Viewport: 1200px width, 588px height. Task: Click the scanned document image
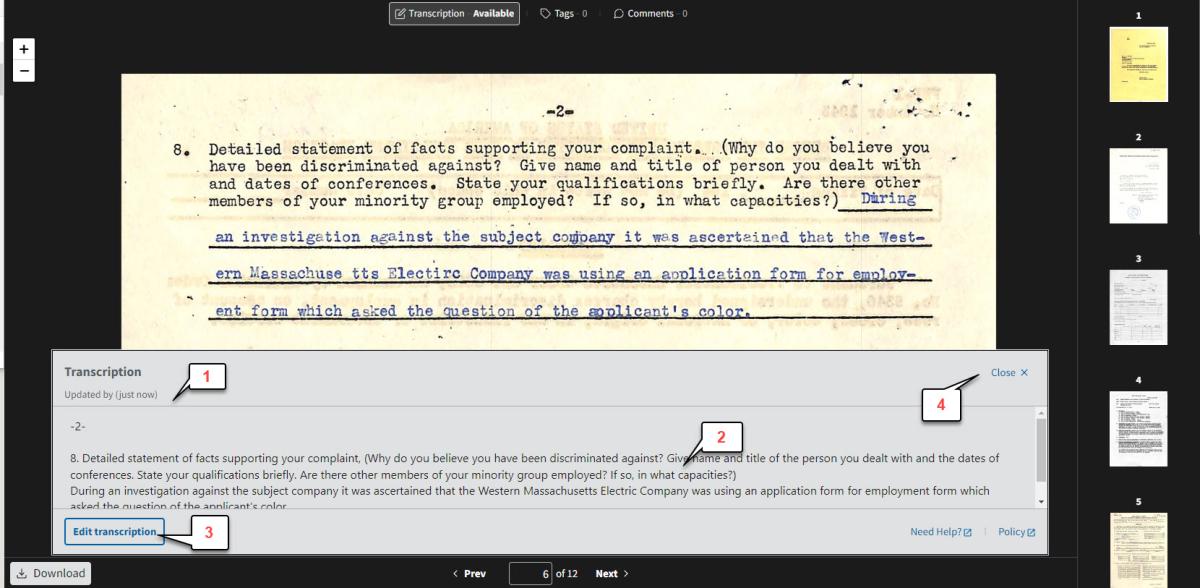click(x=558, y=210)
